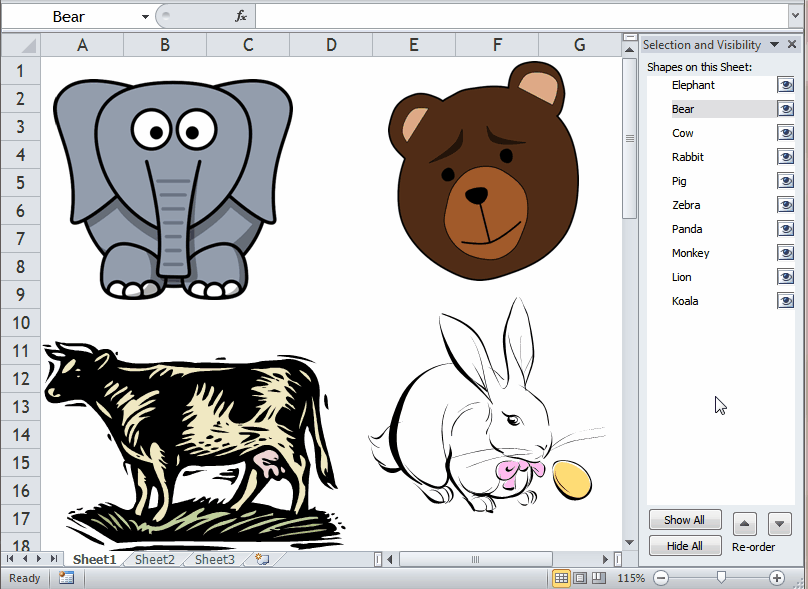
Task: Click the Send Backward re-order down arrow
Action: point(780,524)
